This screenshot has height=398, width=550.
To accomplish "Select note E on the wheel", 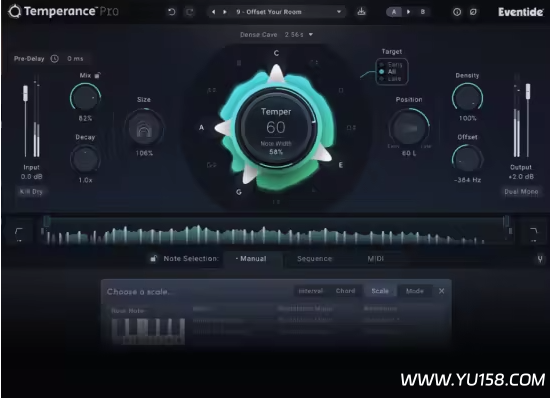I will (340, 165).
